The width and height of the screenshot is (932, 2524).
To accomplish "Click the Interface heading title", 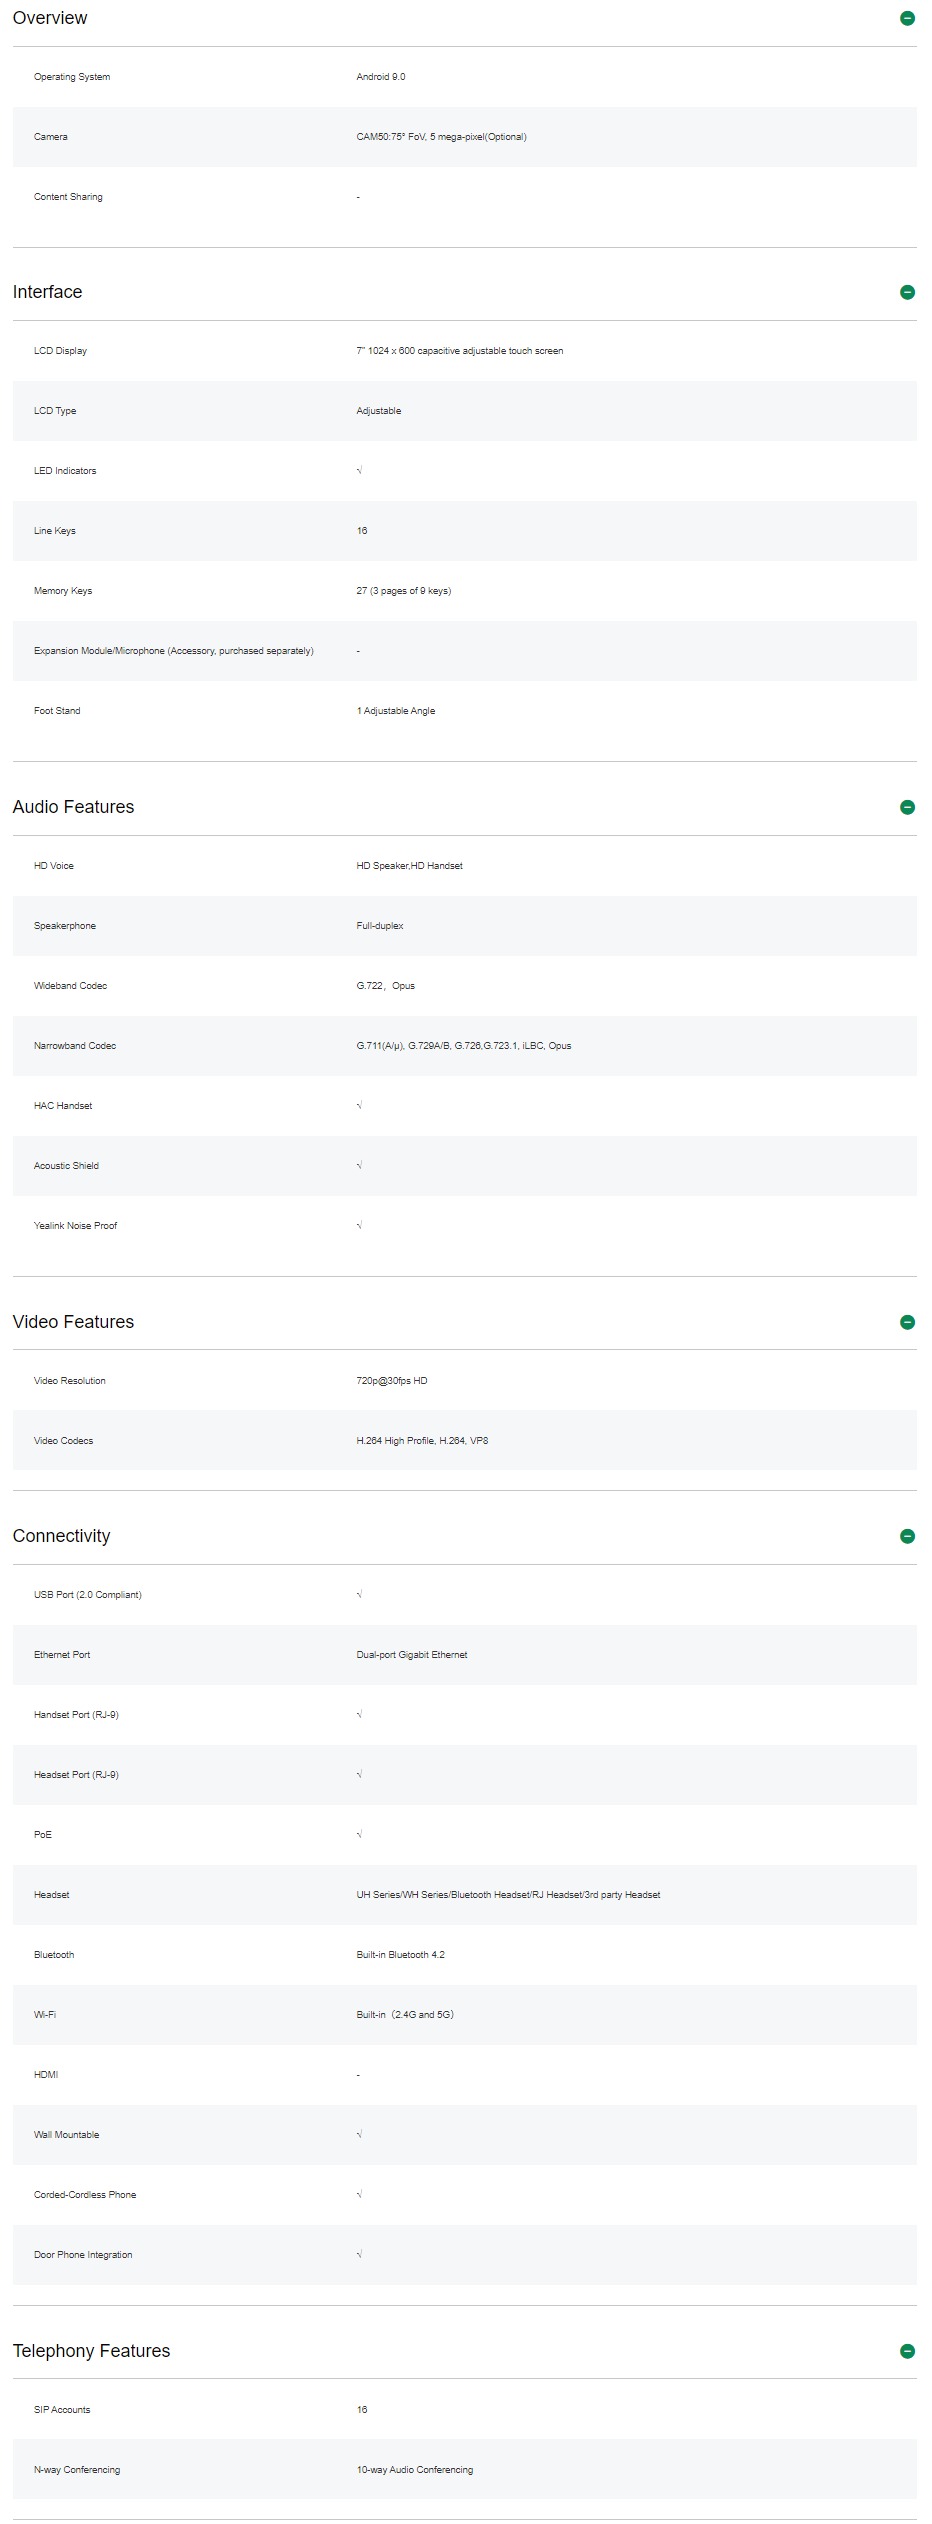I will pos(47,292).
